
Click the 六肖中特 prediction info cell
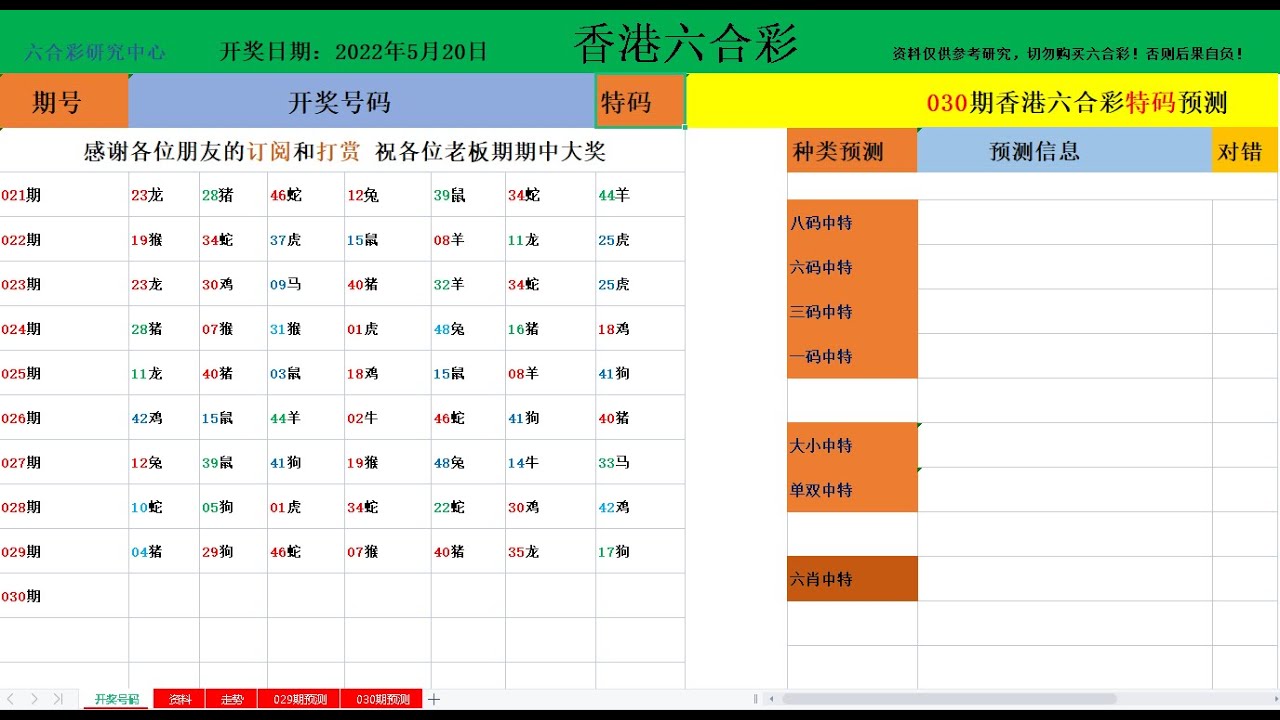click(1065, 579)
